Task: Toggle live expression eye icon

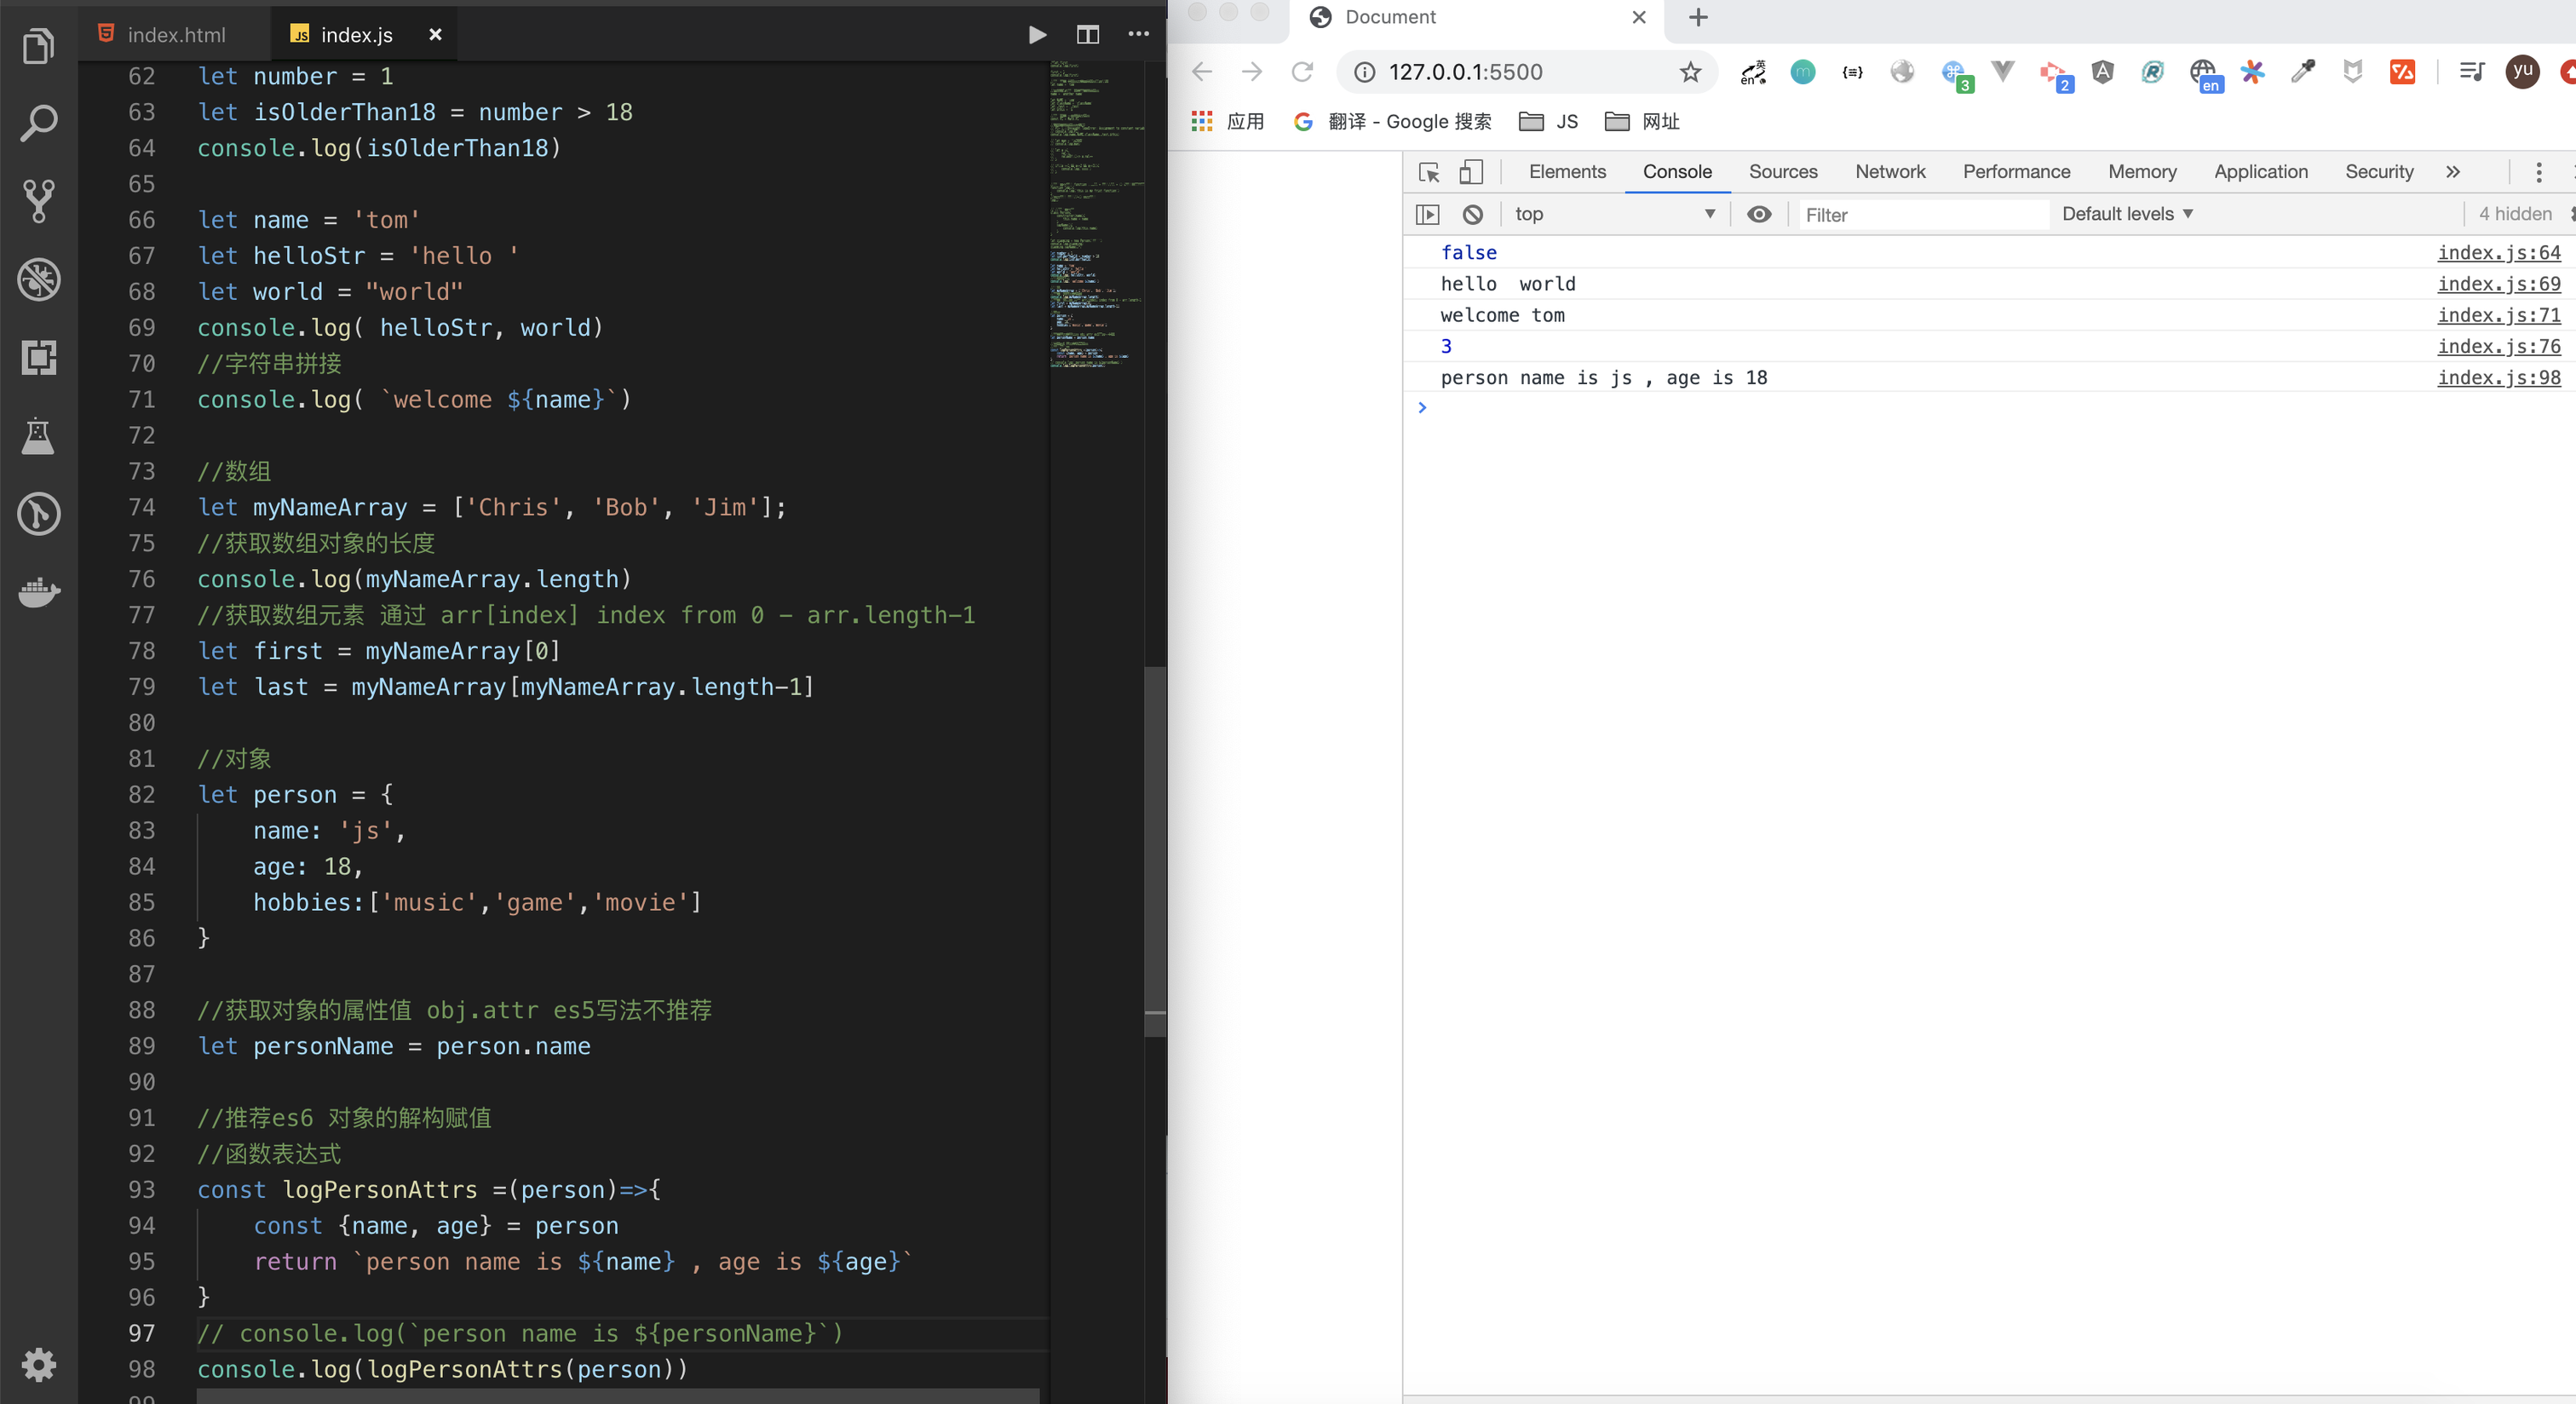Action: pos(1759,214)
